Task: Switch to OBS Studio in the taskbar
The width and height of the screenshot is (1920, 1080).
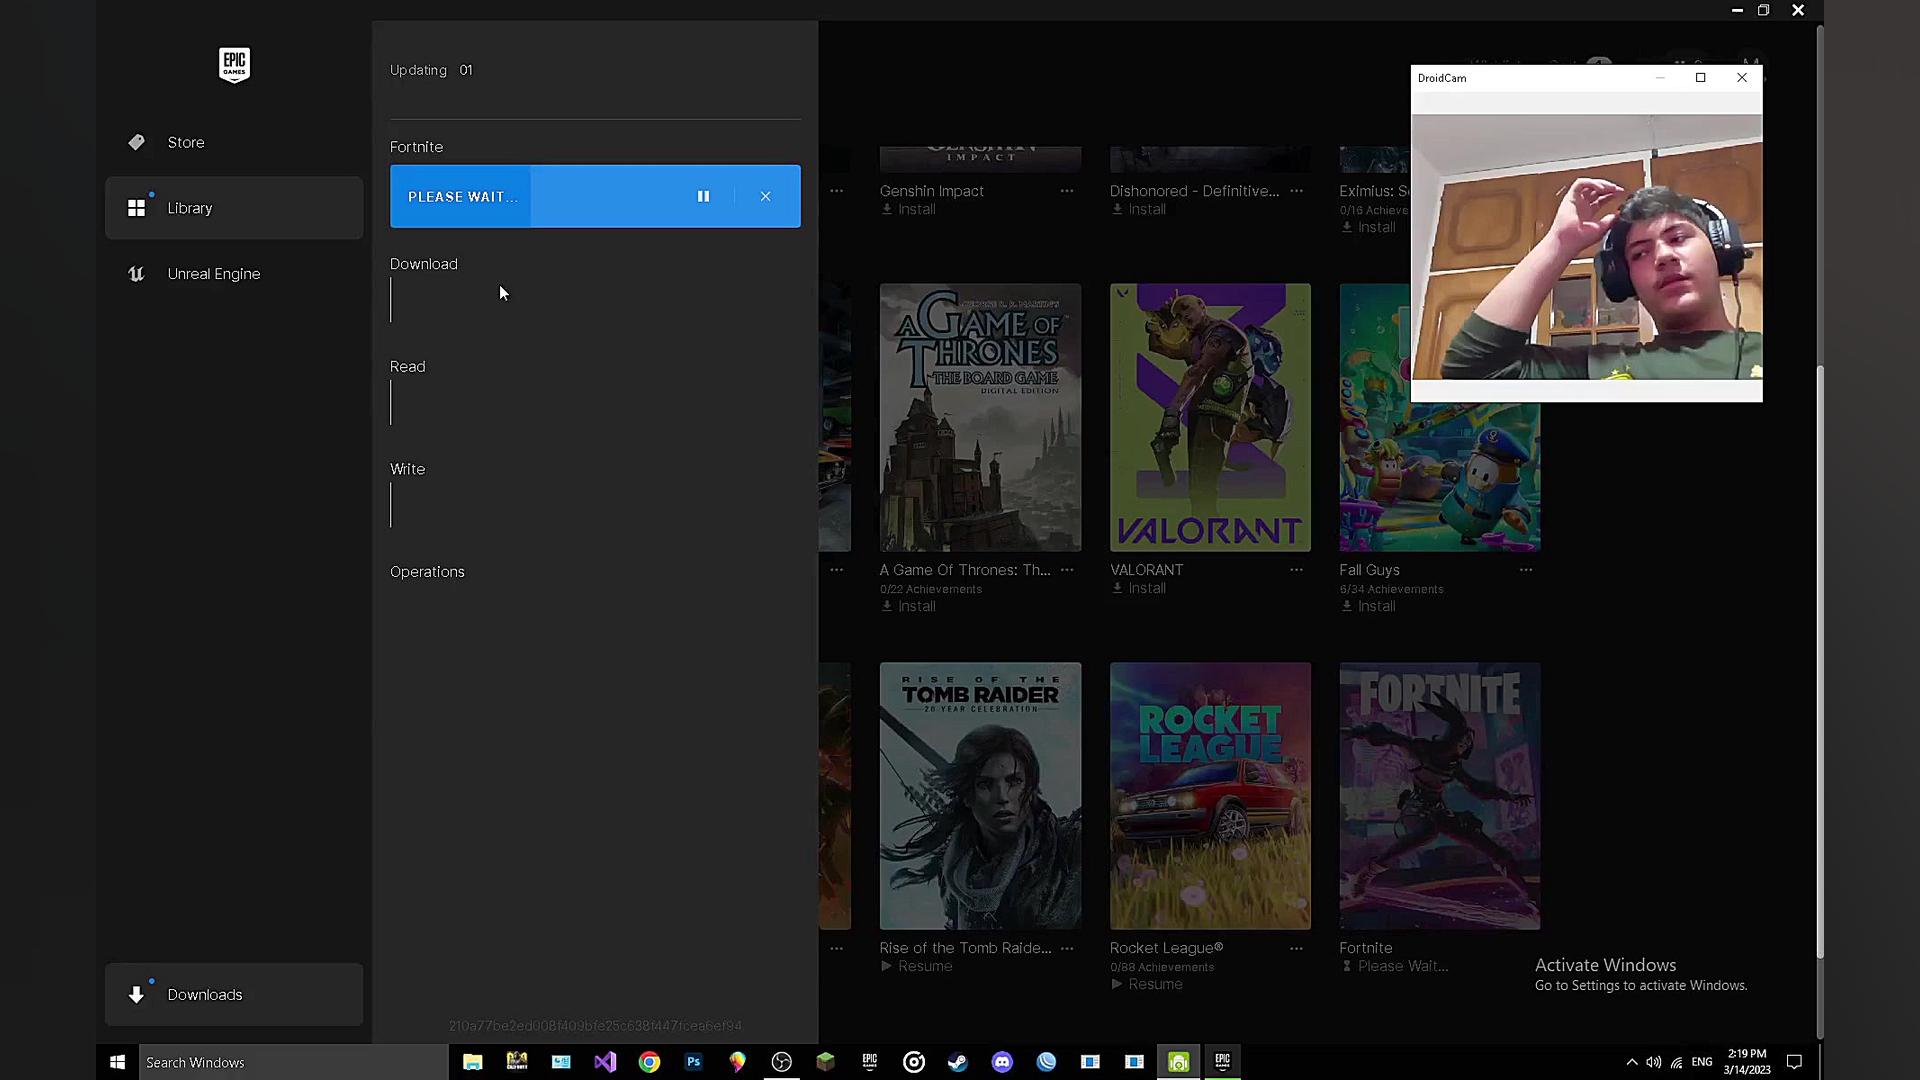Action: [781, 1062]
